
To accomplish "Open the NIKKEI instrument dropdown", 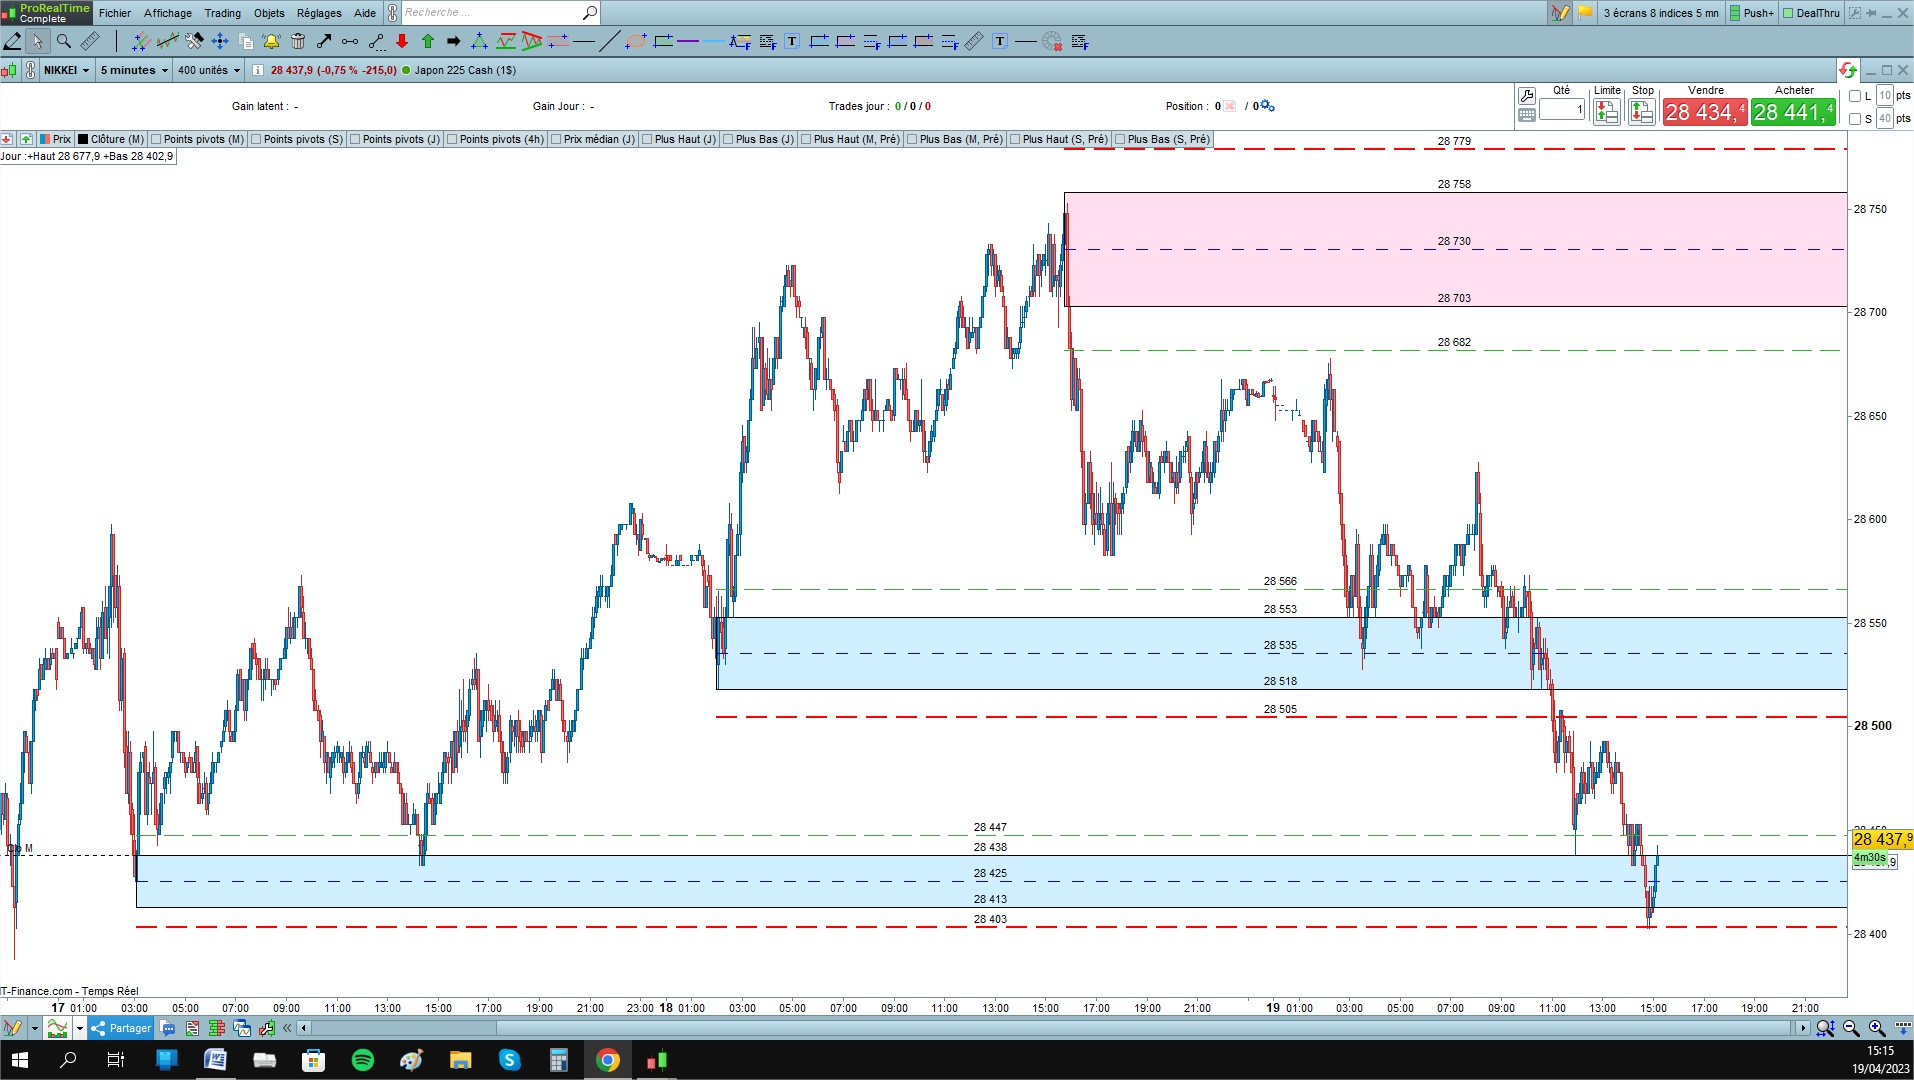I will [66, 70].
